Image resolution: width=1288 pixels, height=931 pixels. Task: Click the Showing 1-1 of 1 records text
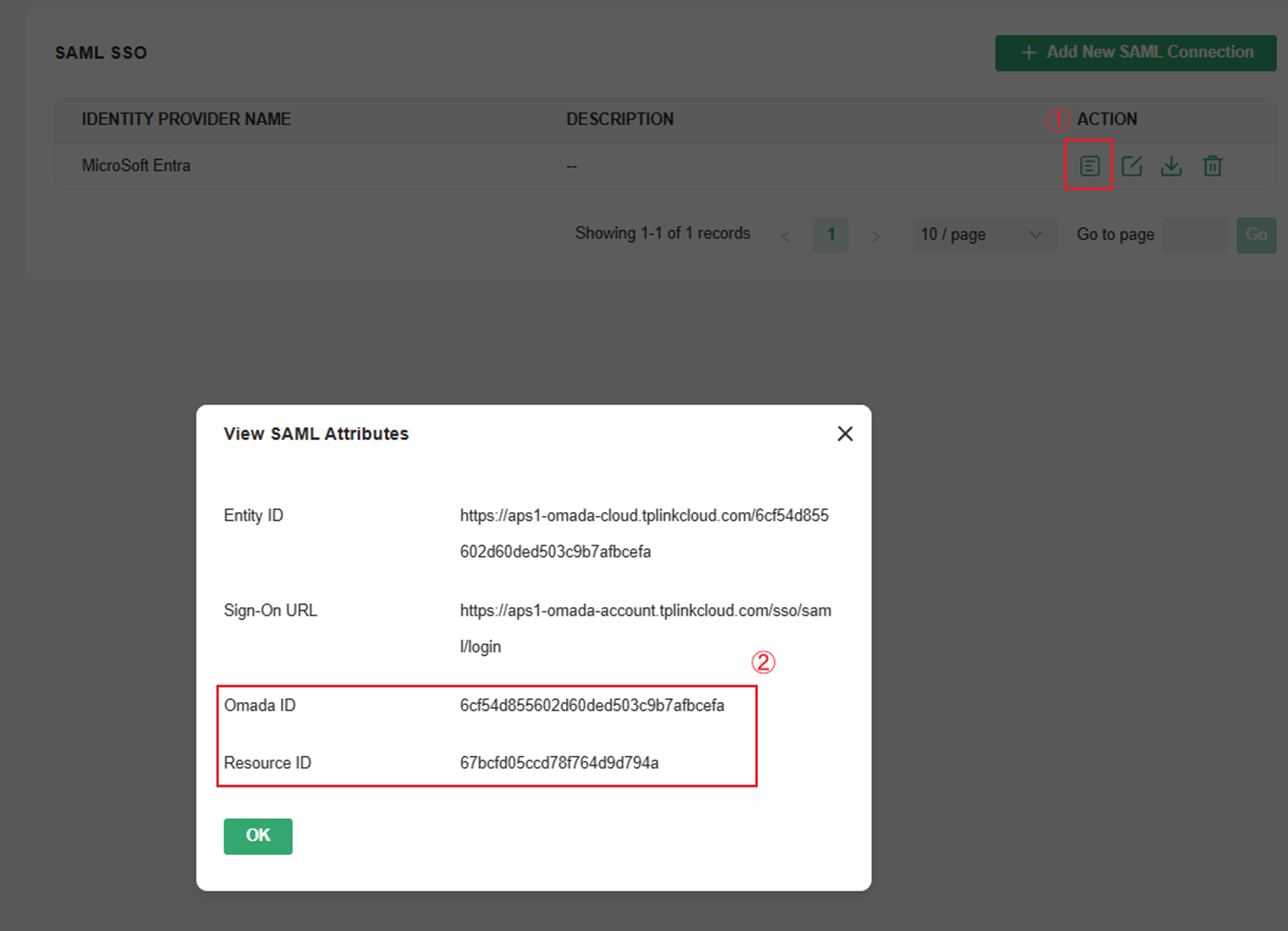pos(663,233)
